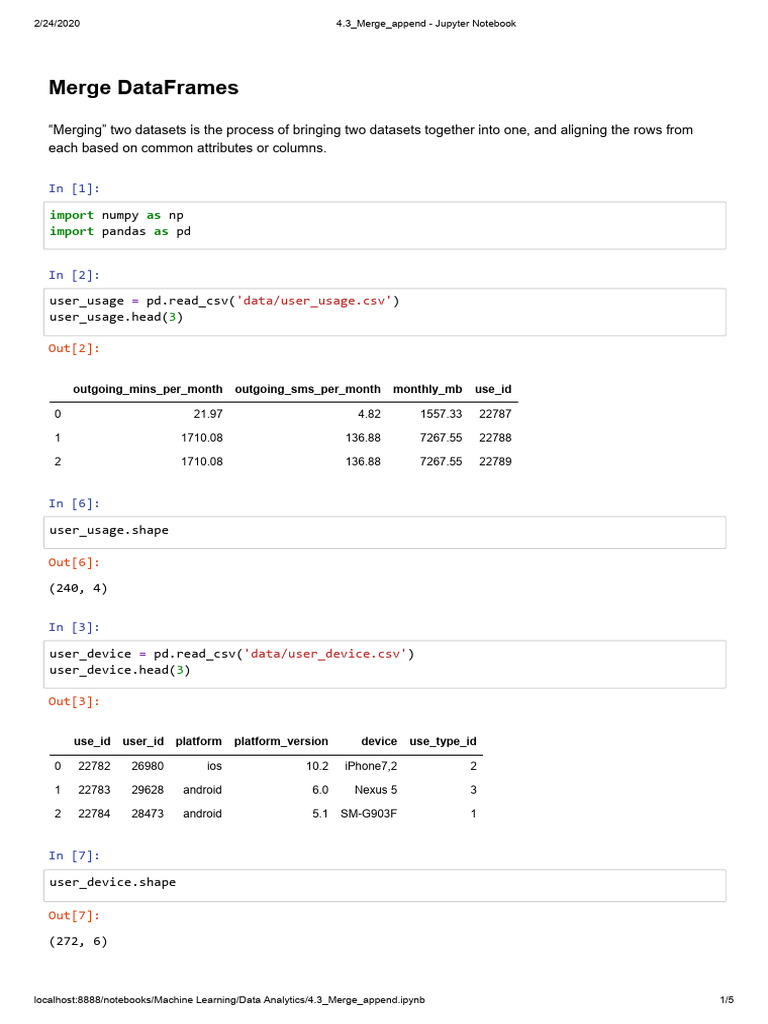
Task: Click the outgoing_mins_per_month column header
Action: click(x=148, y=389)
